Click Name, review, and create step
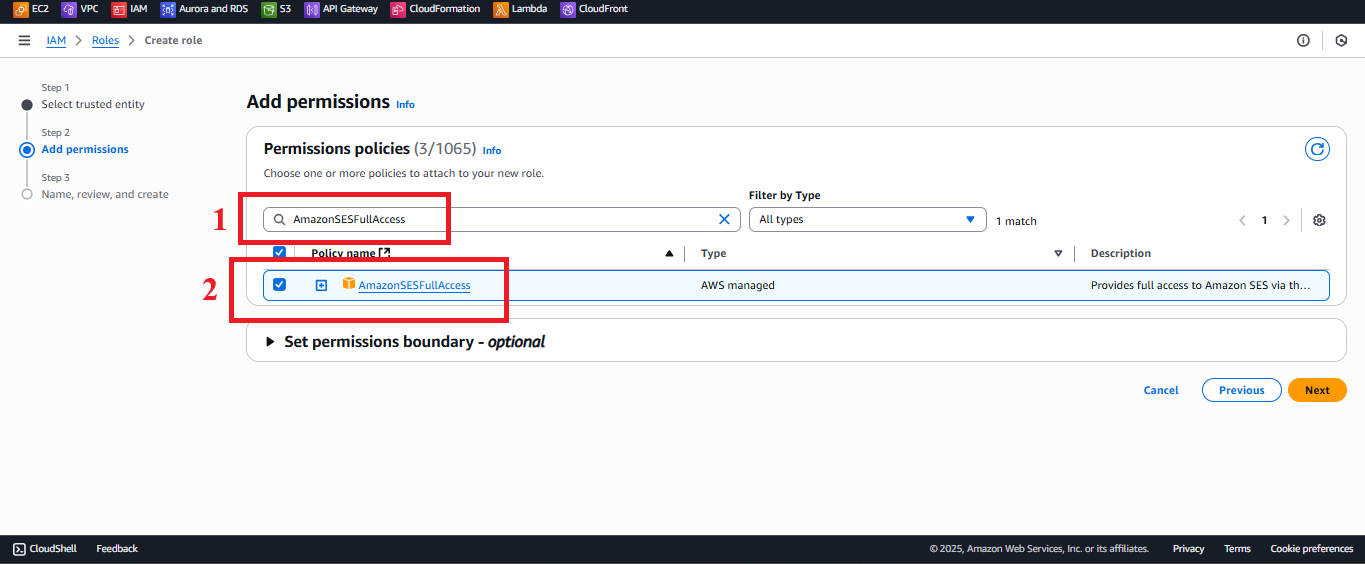 coord(105,194)
